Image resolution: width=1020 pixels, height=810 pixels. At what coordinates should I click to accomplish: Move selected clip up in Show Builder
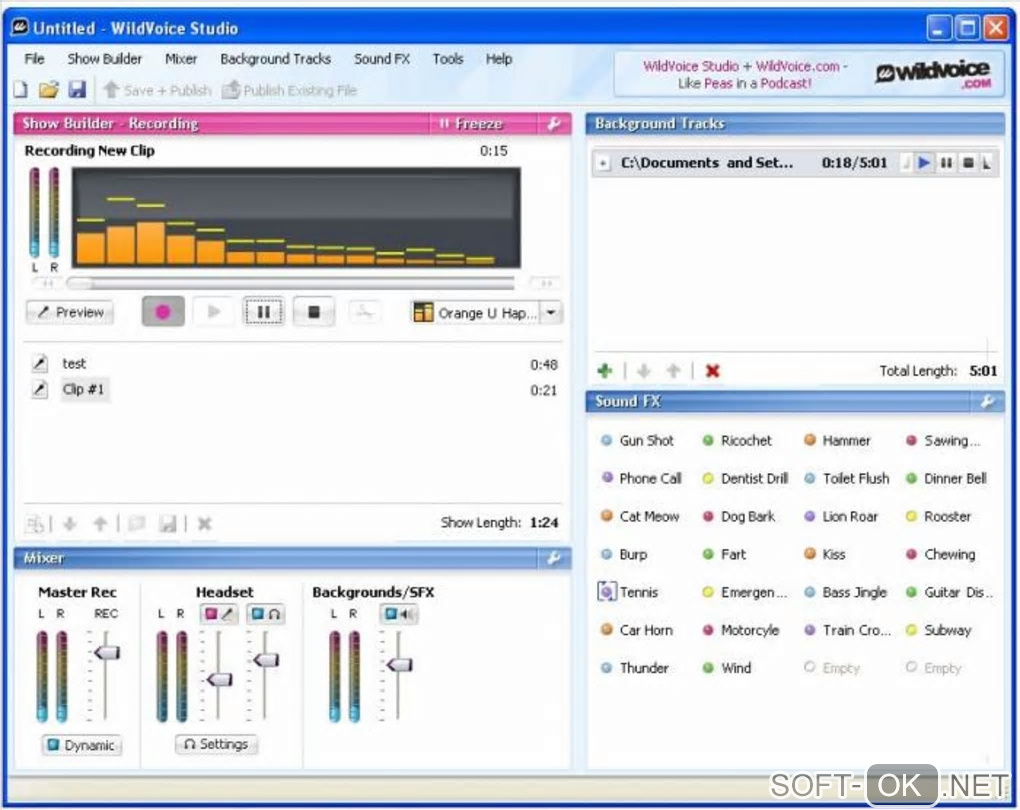100,523
